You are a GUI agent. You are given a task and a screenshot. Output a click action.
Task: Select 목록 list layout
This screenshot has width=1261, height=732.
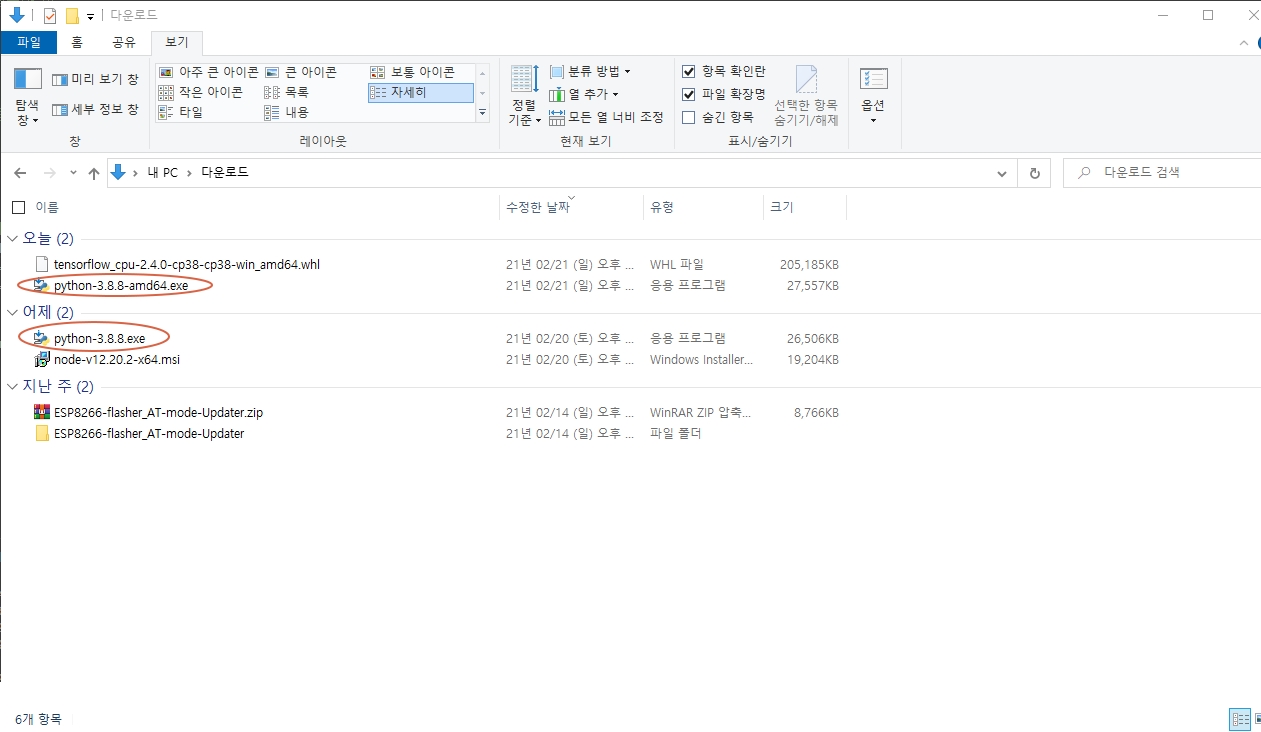pos(287,92)
